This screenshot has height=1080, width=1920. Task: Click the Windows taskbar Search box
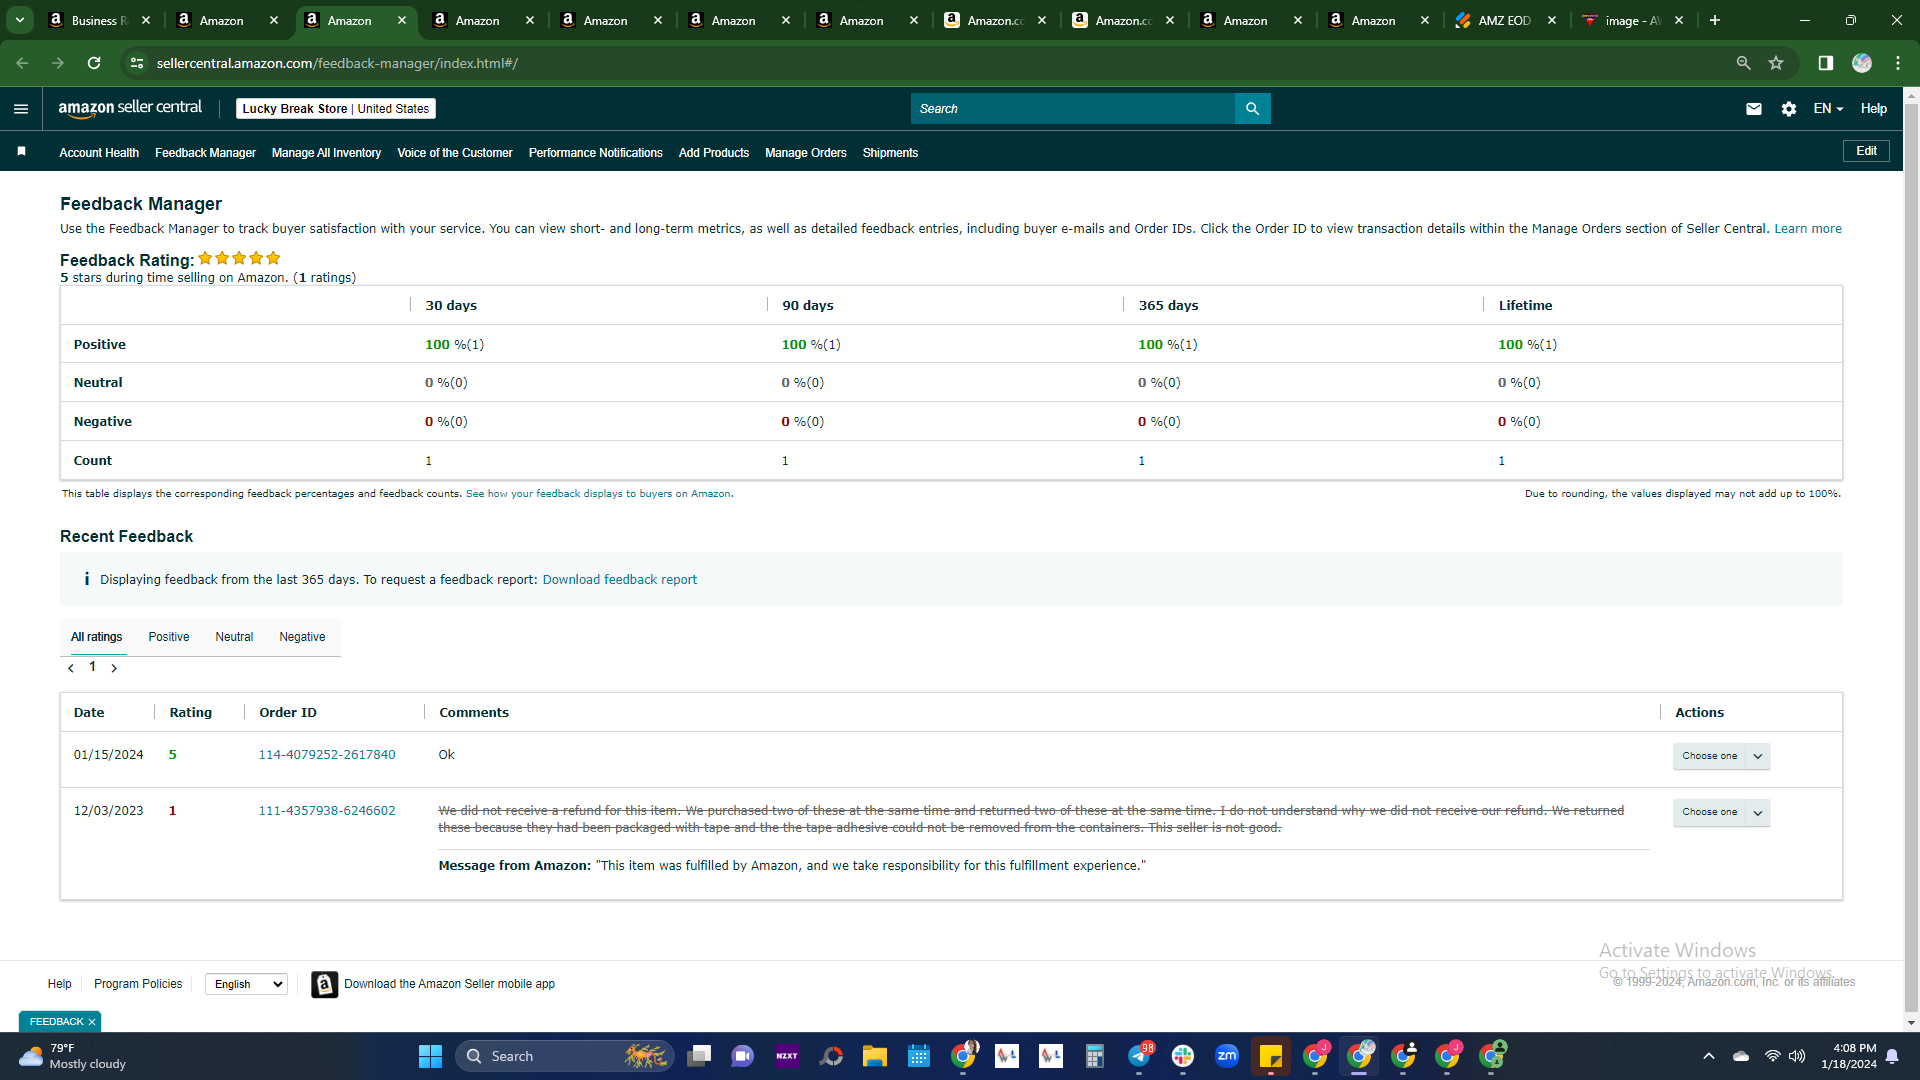click(565, 1057)
